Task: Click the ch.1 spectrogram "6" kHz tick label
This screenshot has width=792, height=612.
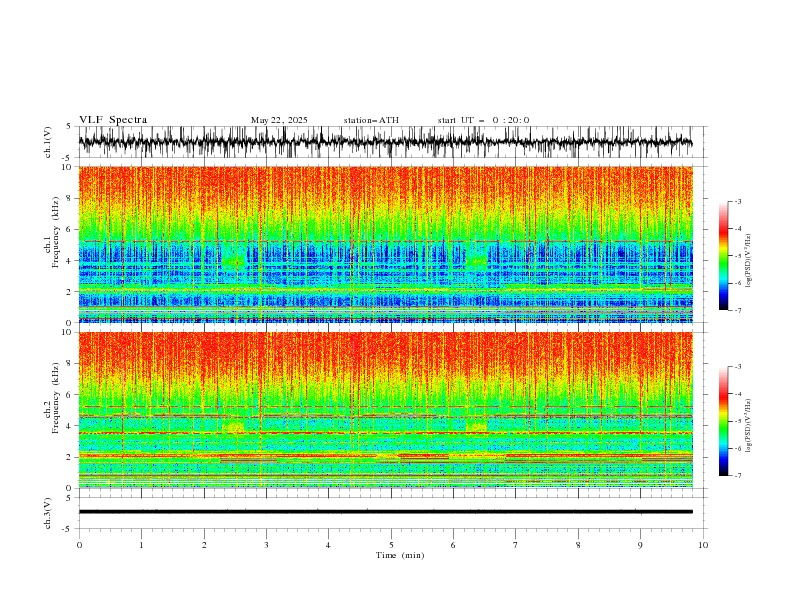Action: tap(69, 229)
